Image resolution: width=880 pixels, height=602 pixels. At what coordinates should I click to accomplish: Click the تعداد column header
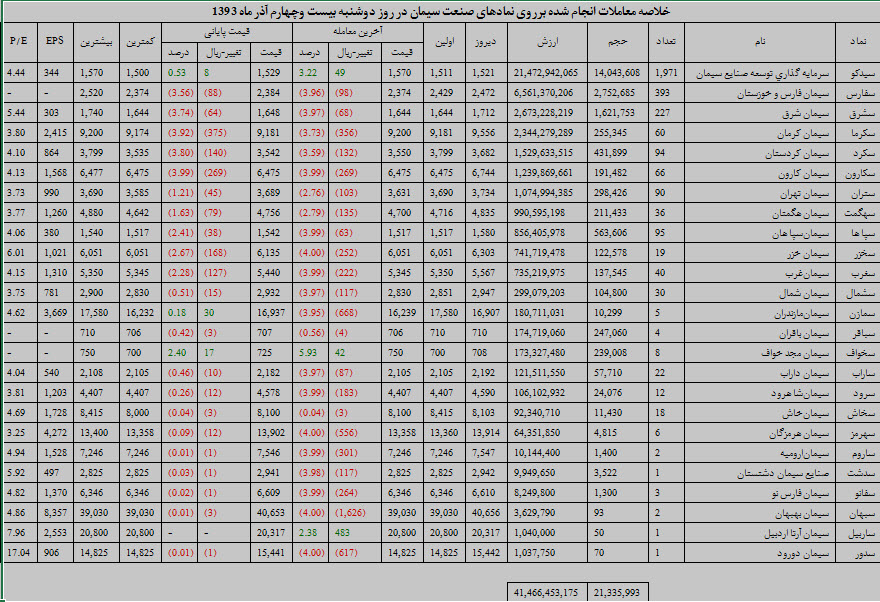pos(666,42)
